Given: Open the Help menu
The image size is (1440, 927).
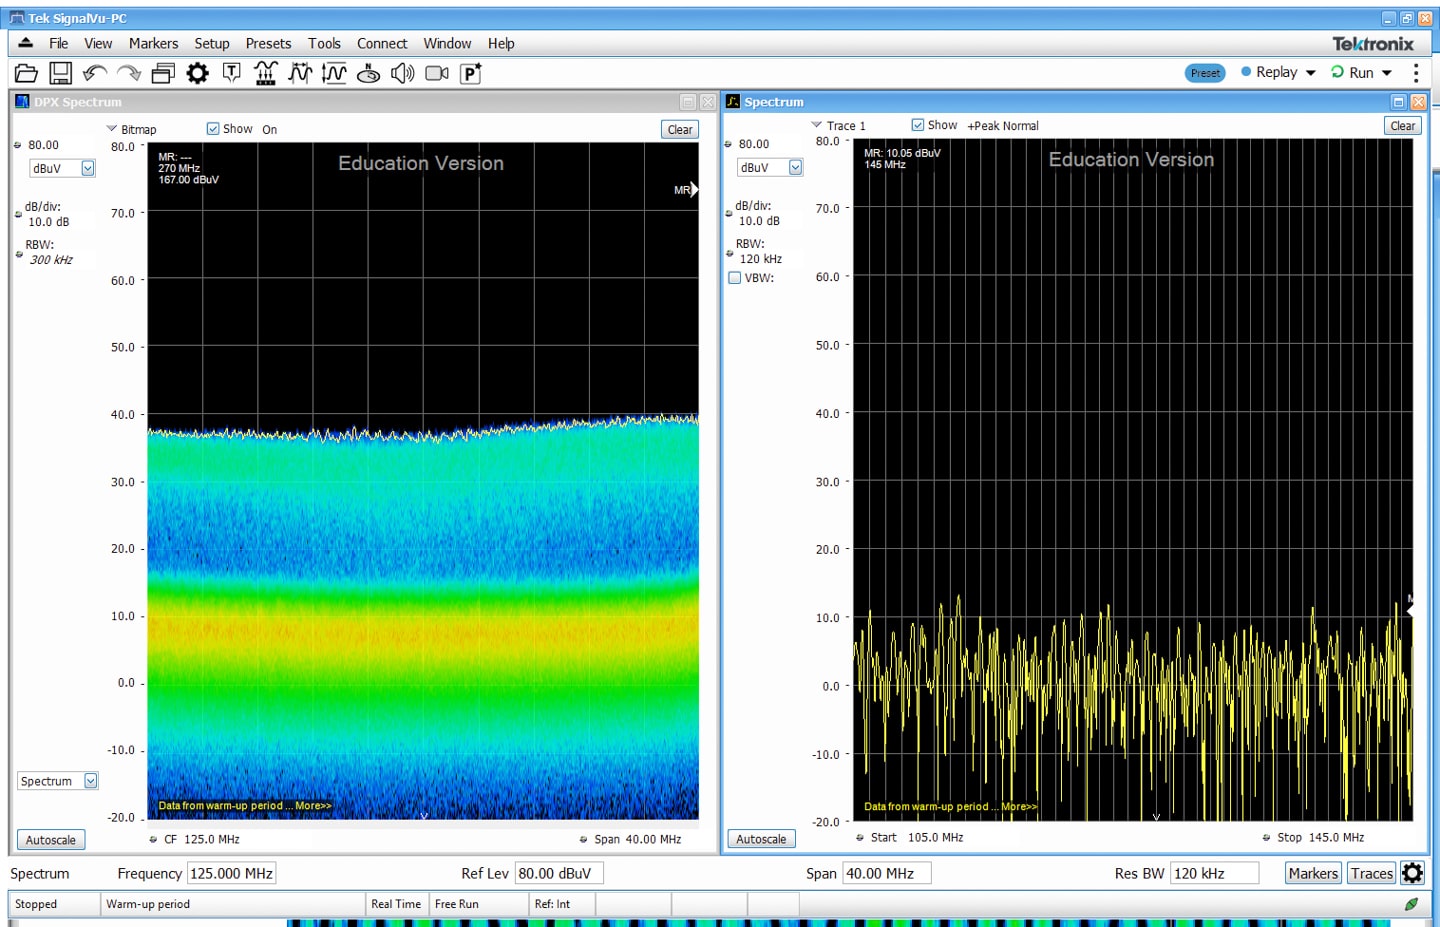Looking at the screenshot, I should 501,43.
